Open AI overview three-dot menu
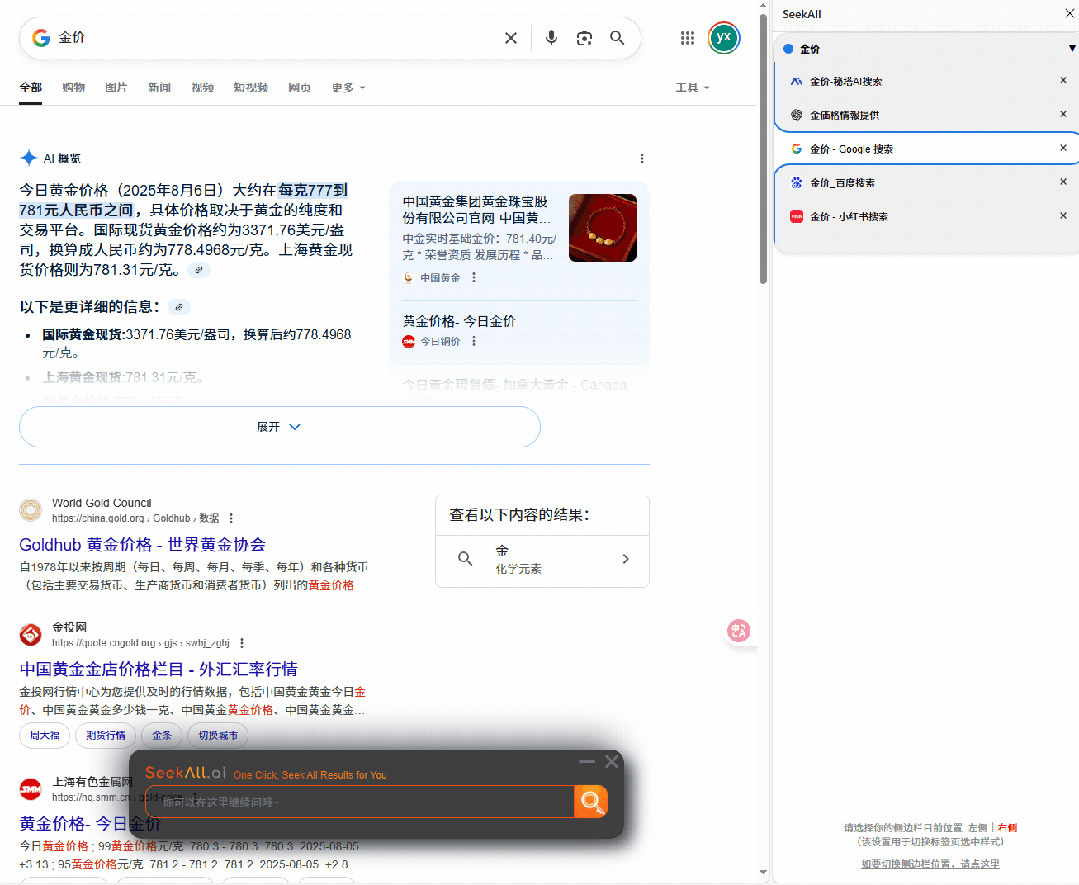Image resolution: width=1079 pixels, height=885 pixels. pos(642,158)
